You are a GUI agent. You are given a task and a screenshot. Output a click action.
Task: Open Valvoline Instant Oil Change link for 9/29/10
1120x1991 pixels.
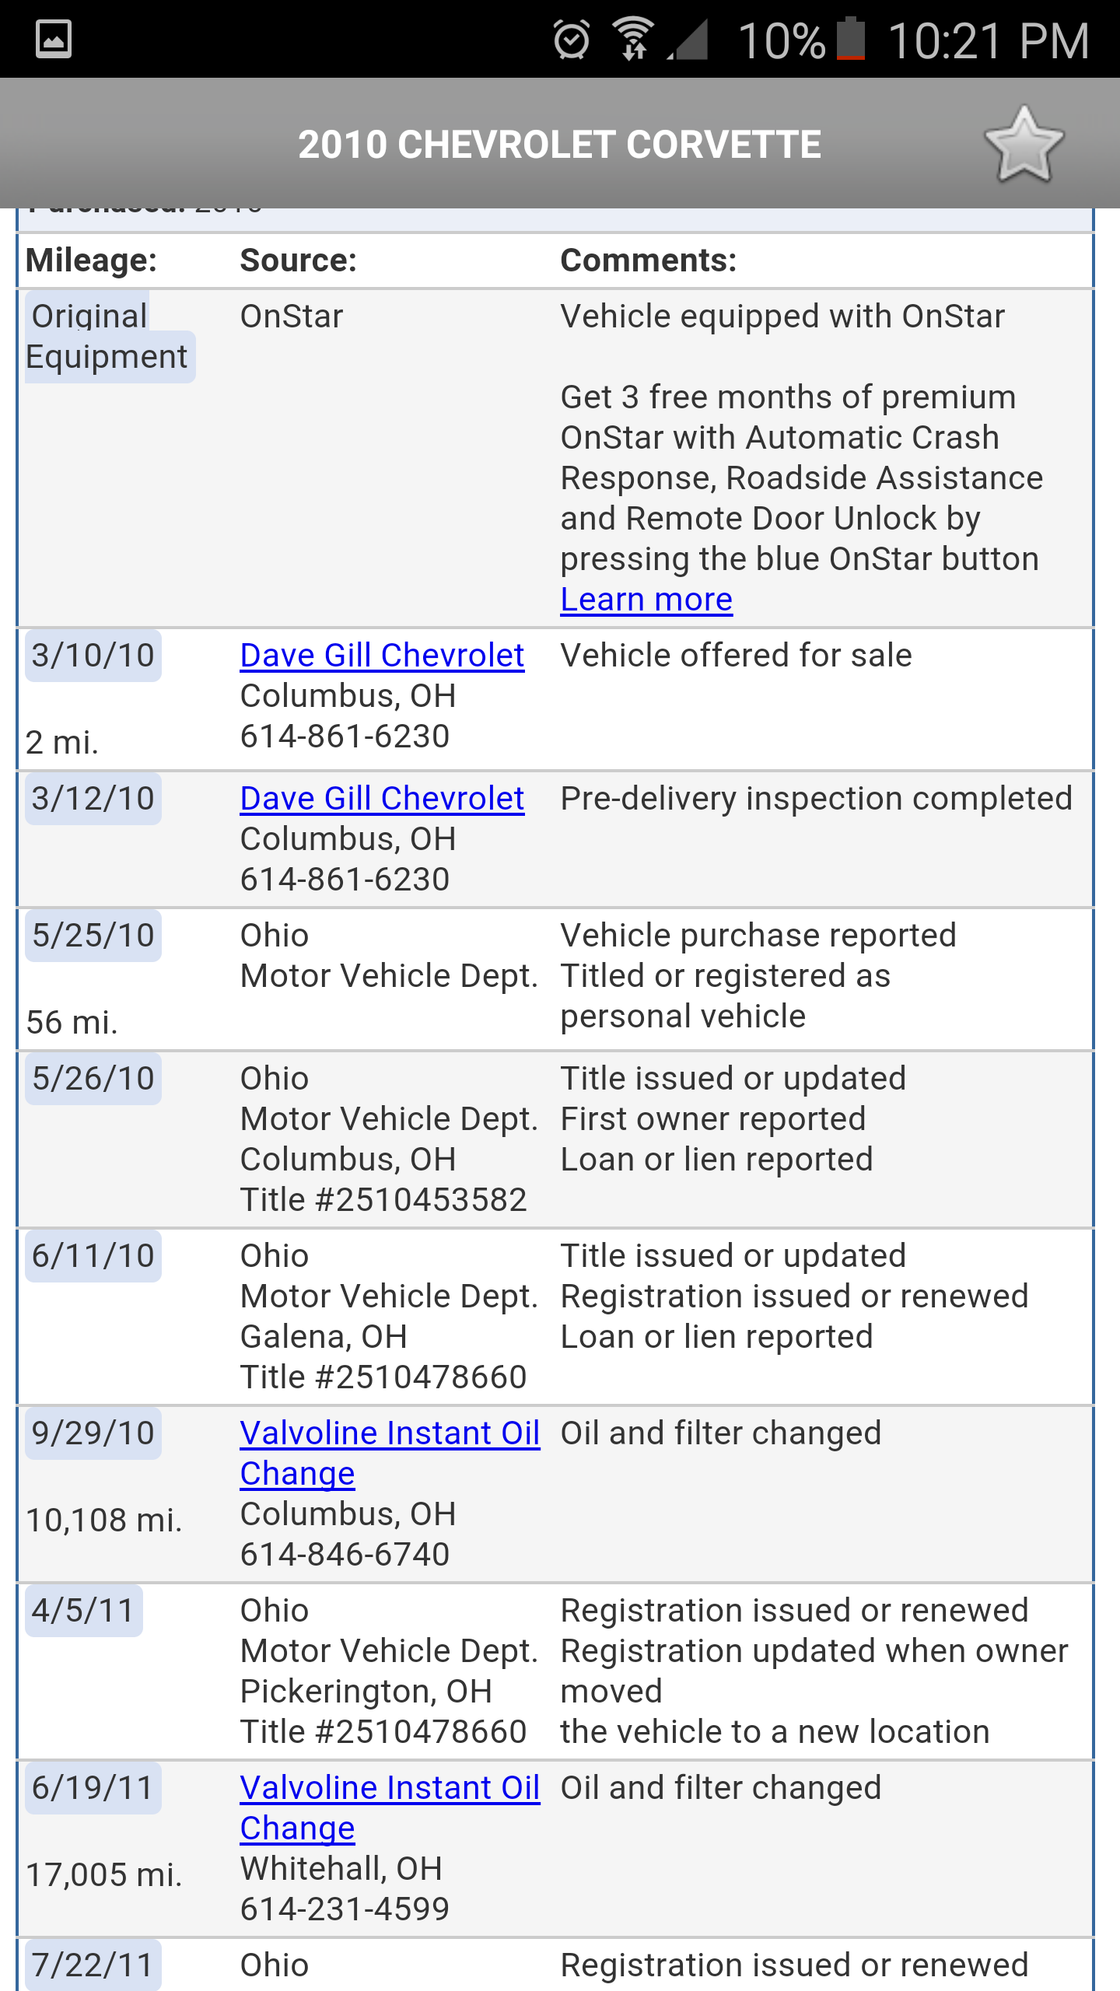(389, 1433)
